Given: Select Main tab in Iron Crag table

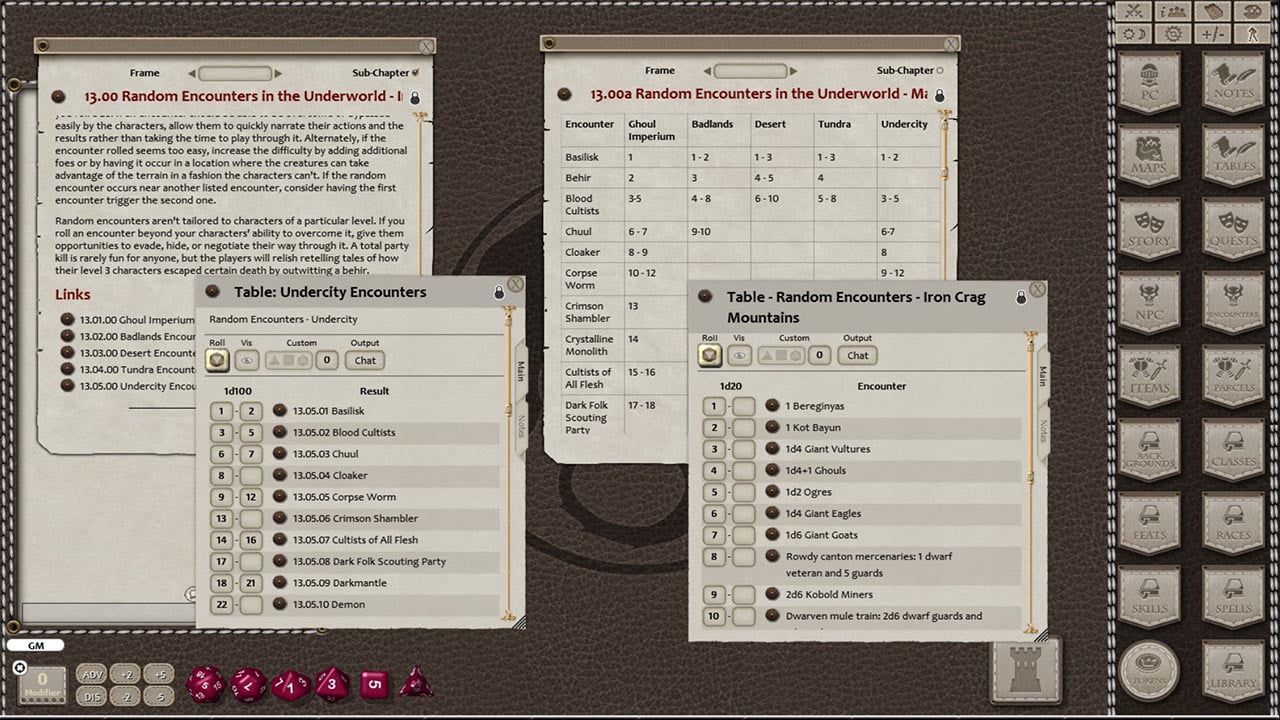Looking at the screenshot, I should click(x=1042, y=376).
